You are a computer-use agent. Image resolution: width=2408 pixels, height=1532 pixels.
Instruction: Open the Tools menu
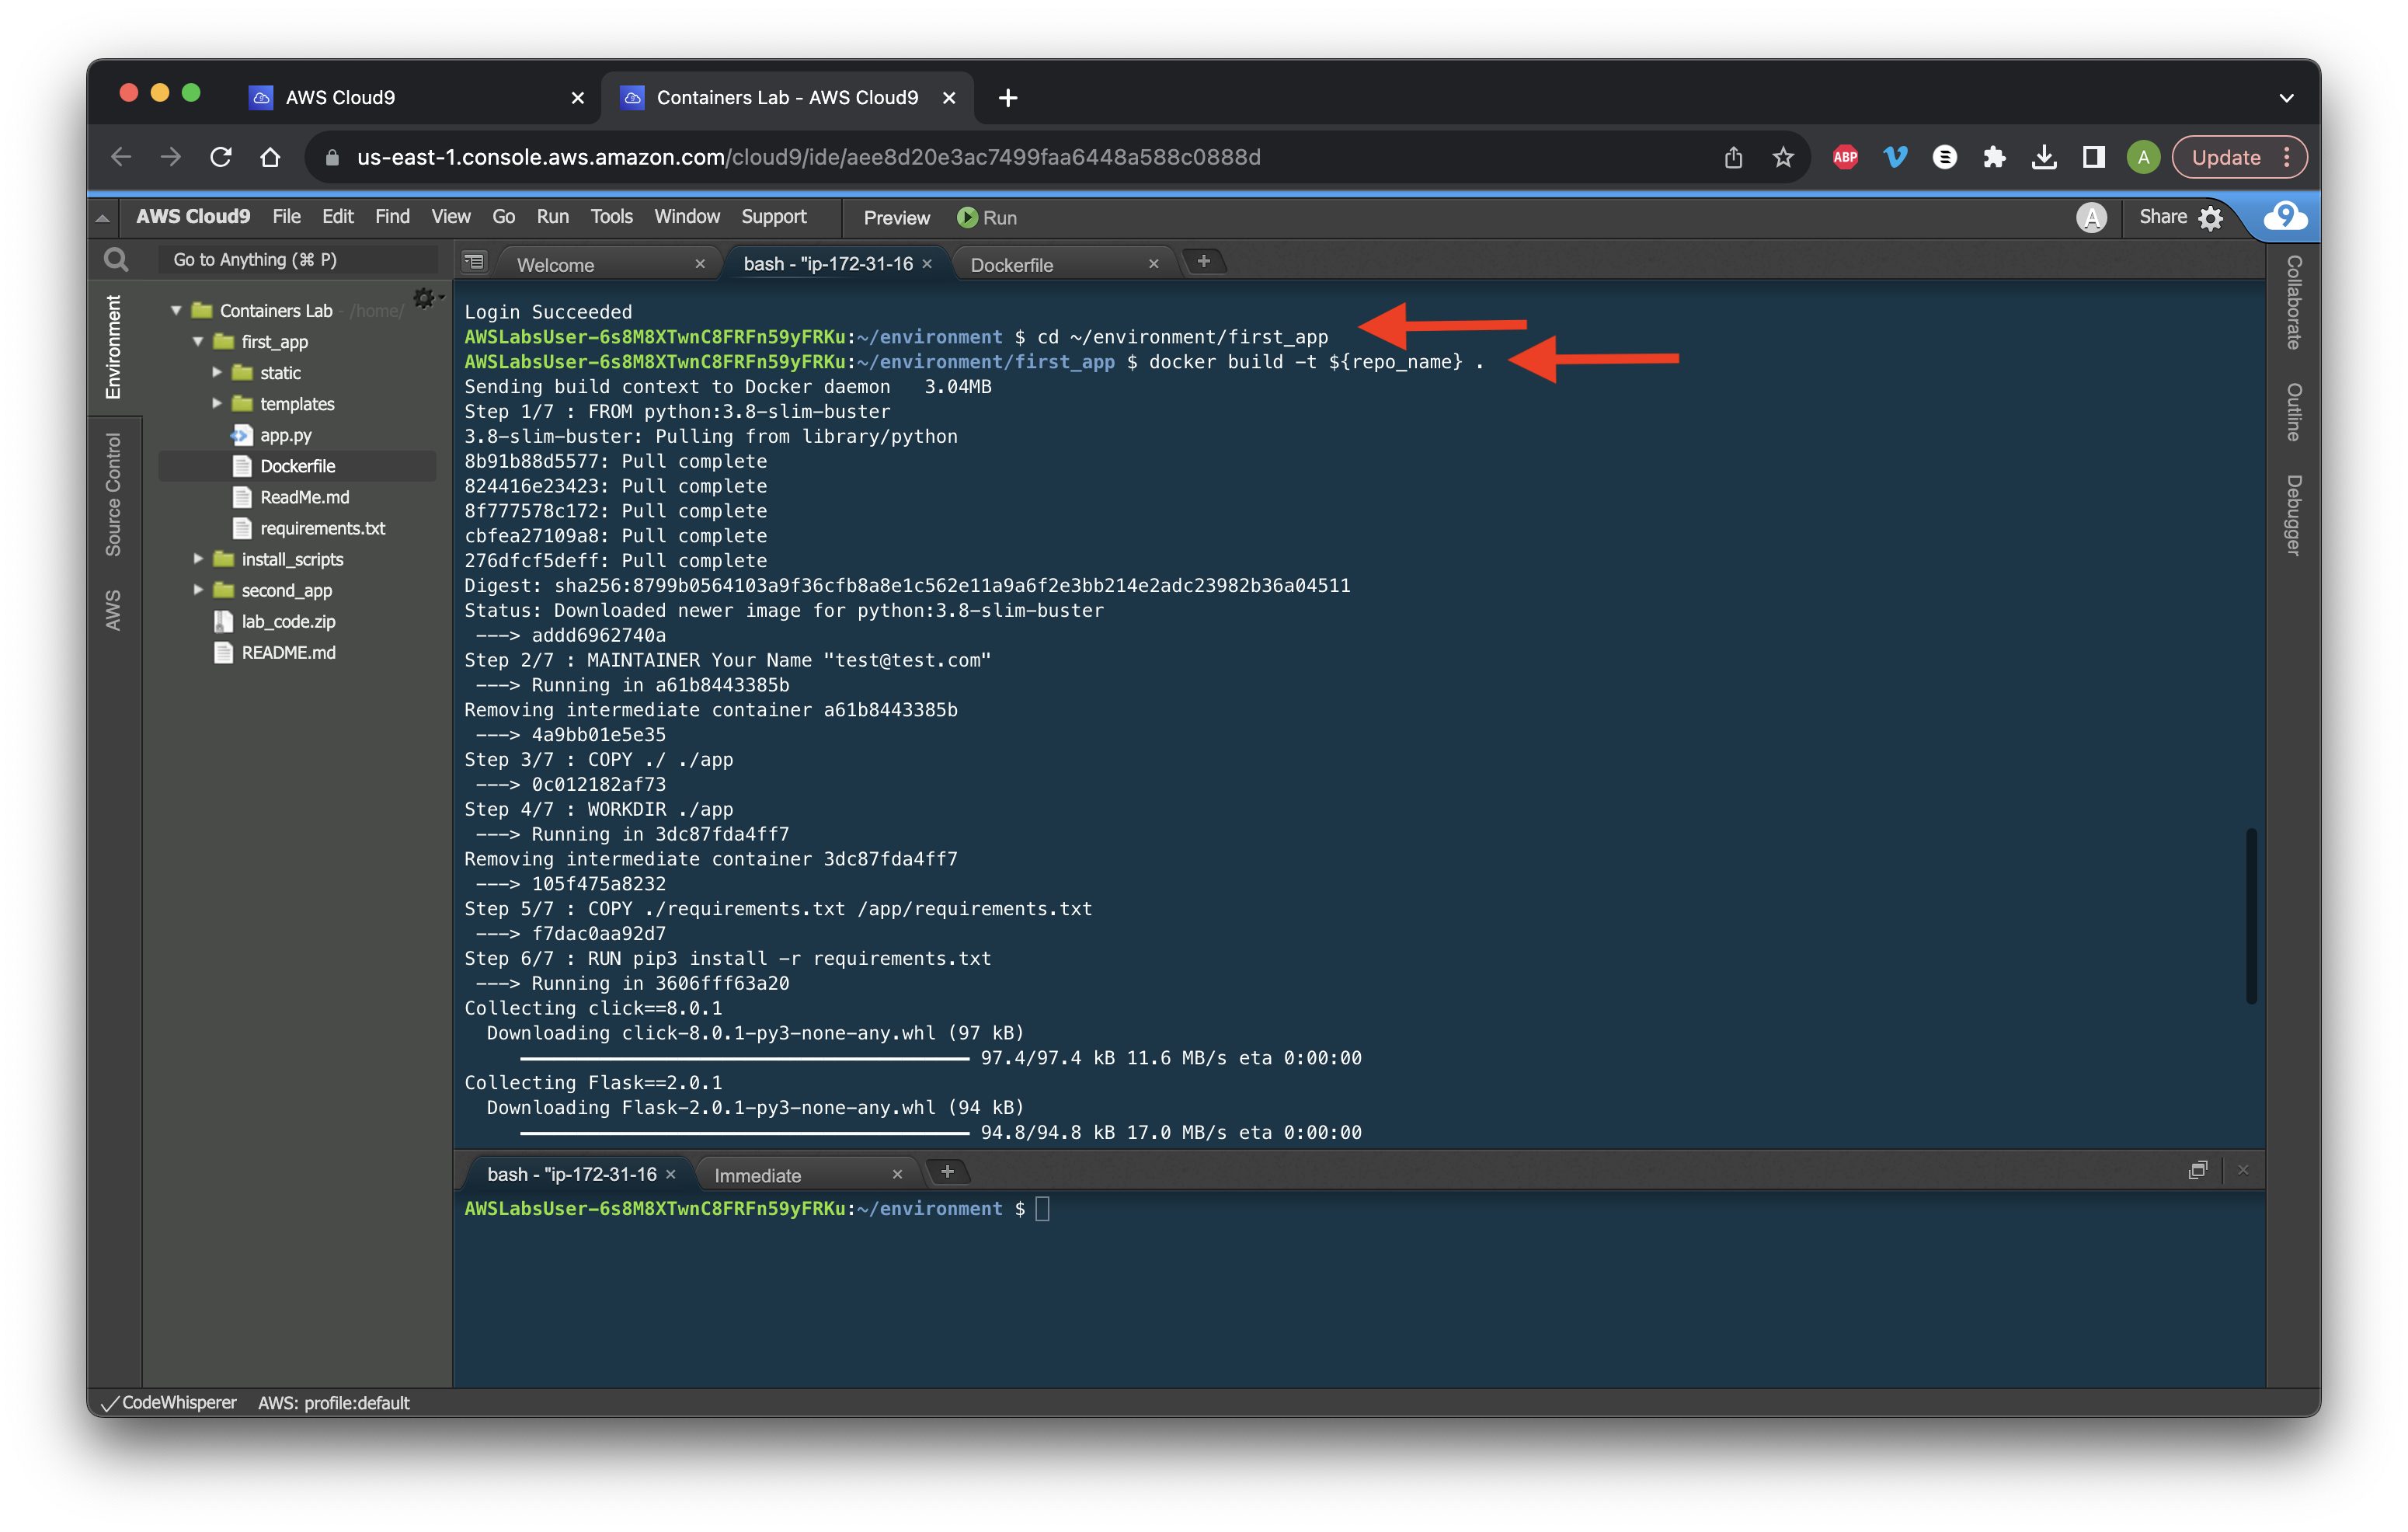(611, 216)
